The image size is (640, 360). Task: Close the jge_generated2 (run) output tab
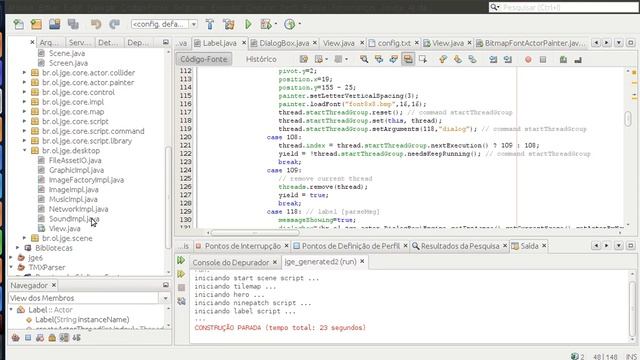[362, 261]
